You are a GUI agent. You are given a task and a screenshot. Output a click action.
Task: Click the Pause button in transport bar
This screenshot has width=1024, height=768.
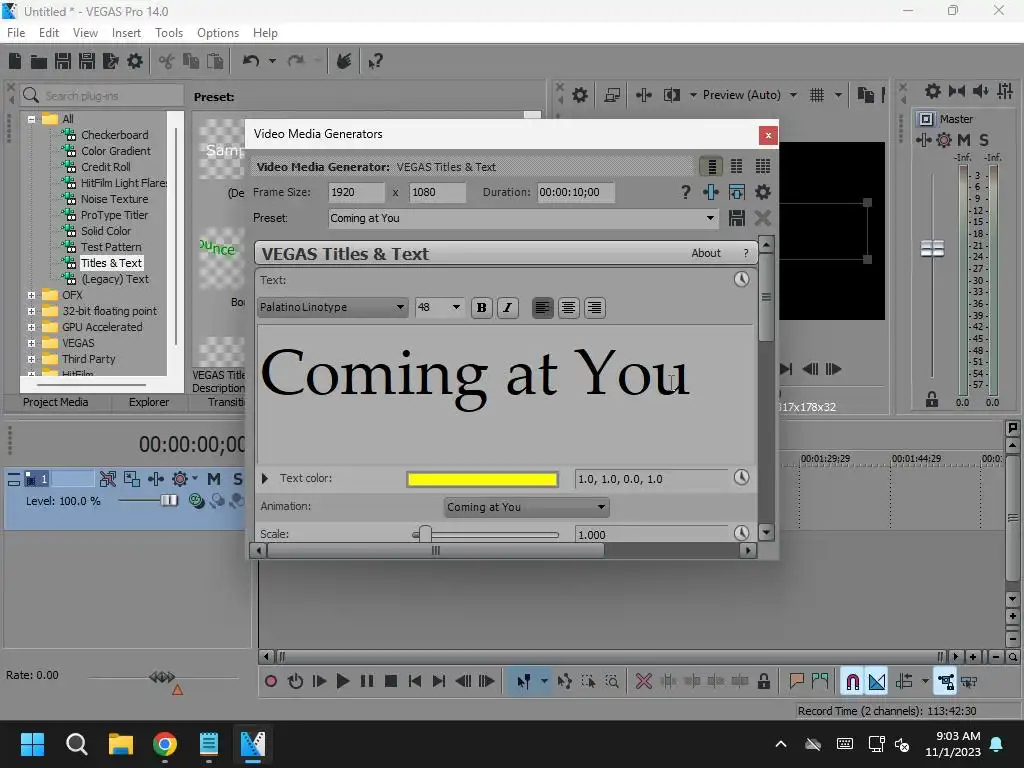367,682
